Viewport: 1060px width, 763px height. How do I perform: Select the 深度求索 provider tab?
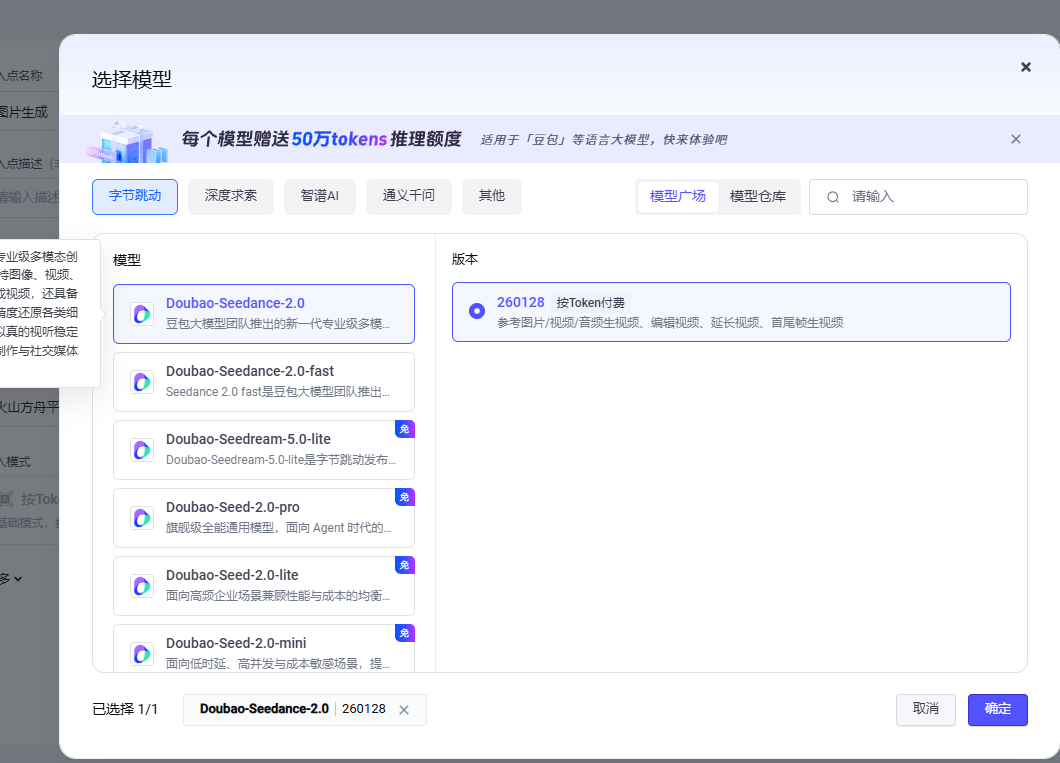tap(231, 197)
